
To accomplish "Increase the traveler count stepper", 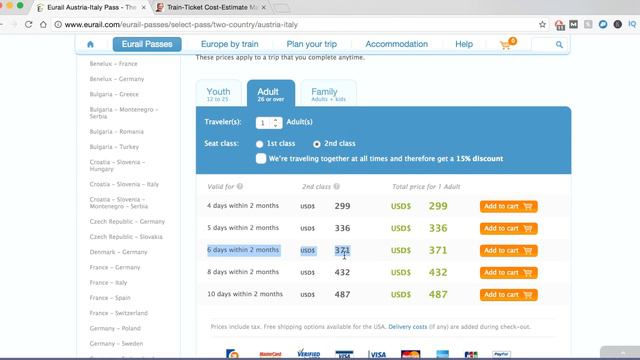I will [276, 120].
